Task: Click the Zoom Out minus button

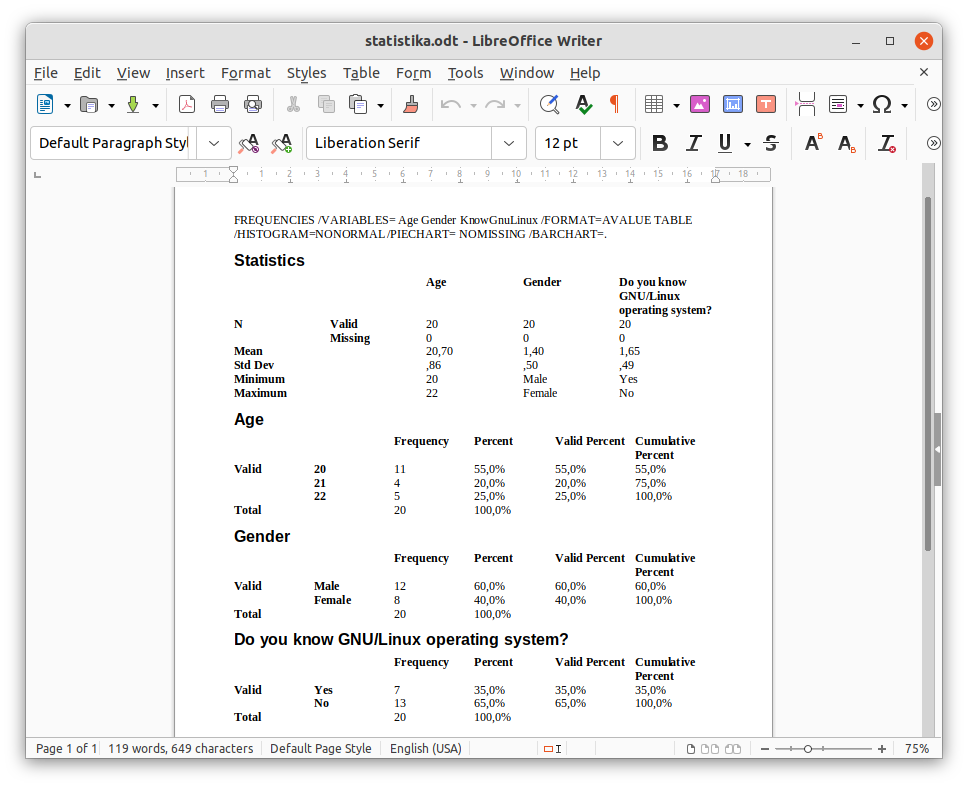Action: [x=765, y=749]
